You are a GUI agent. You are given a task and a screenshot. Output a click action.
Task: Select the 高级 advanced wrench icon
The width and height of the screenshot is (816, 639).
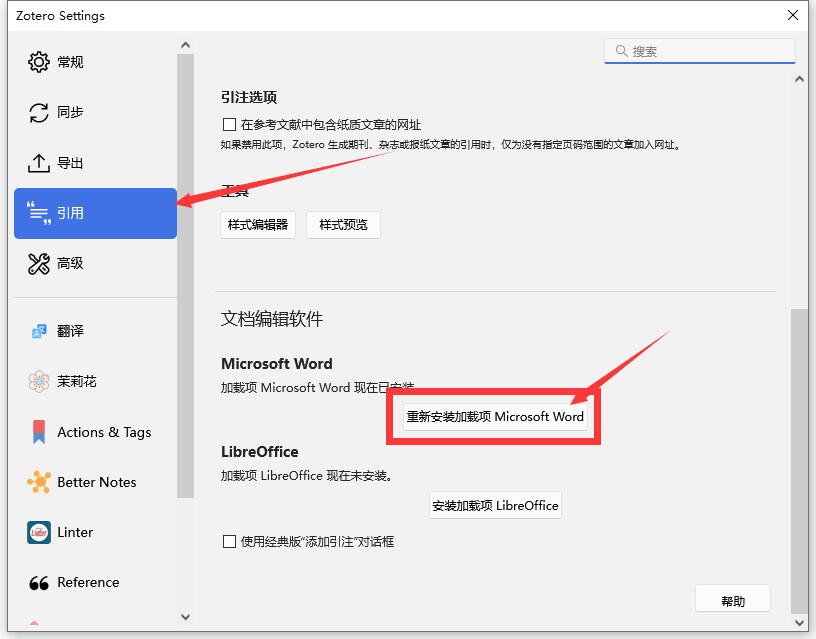(38, 263)
